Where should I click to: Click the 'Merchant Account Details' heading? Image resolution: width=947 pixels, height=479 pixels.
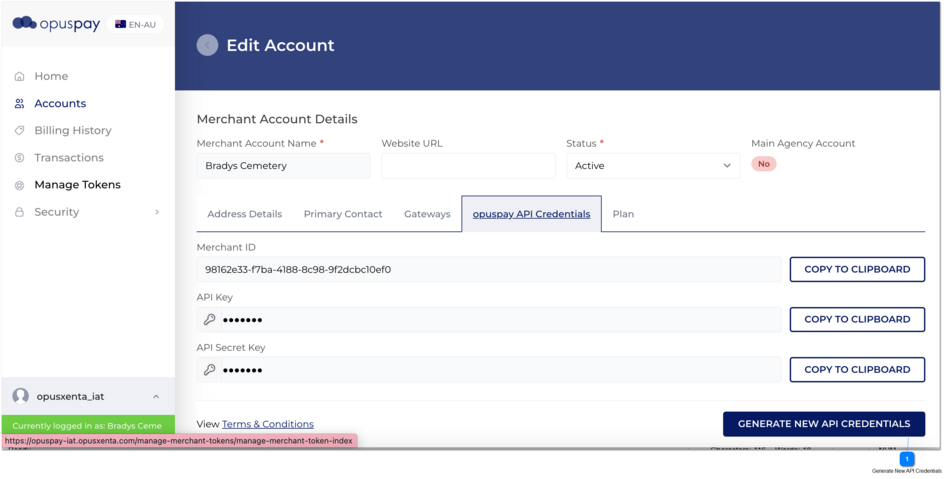[x=277, y=119]
